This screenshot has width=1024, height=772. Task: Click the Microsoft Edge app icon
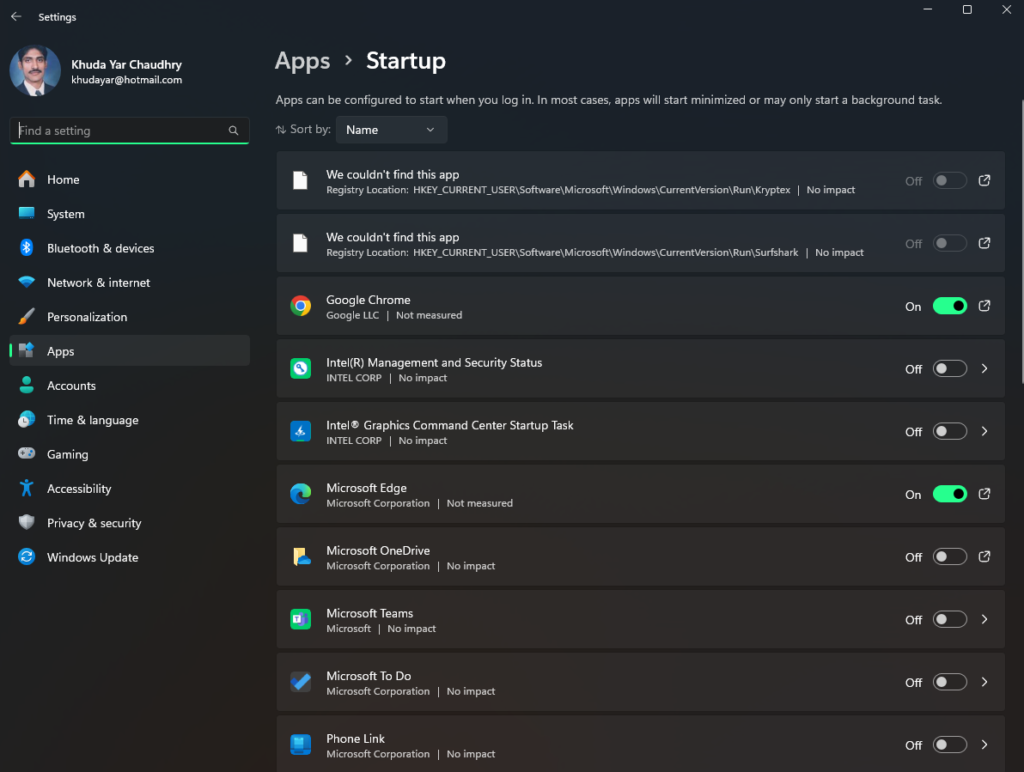pos(300,494)
